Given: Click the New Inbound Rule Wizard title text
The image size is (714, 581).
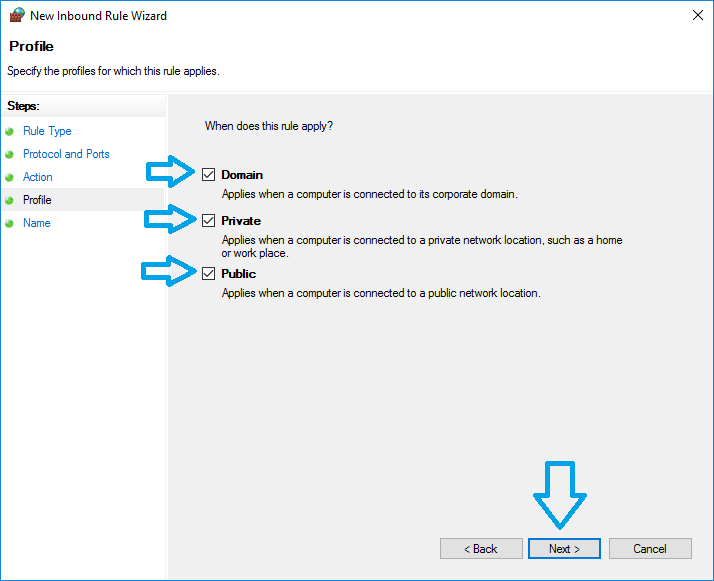Looking at the screenshot, I should coord(98,16).
